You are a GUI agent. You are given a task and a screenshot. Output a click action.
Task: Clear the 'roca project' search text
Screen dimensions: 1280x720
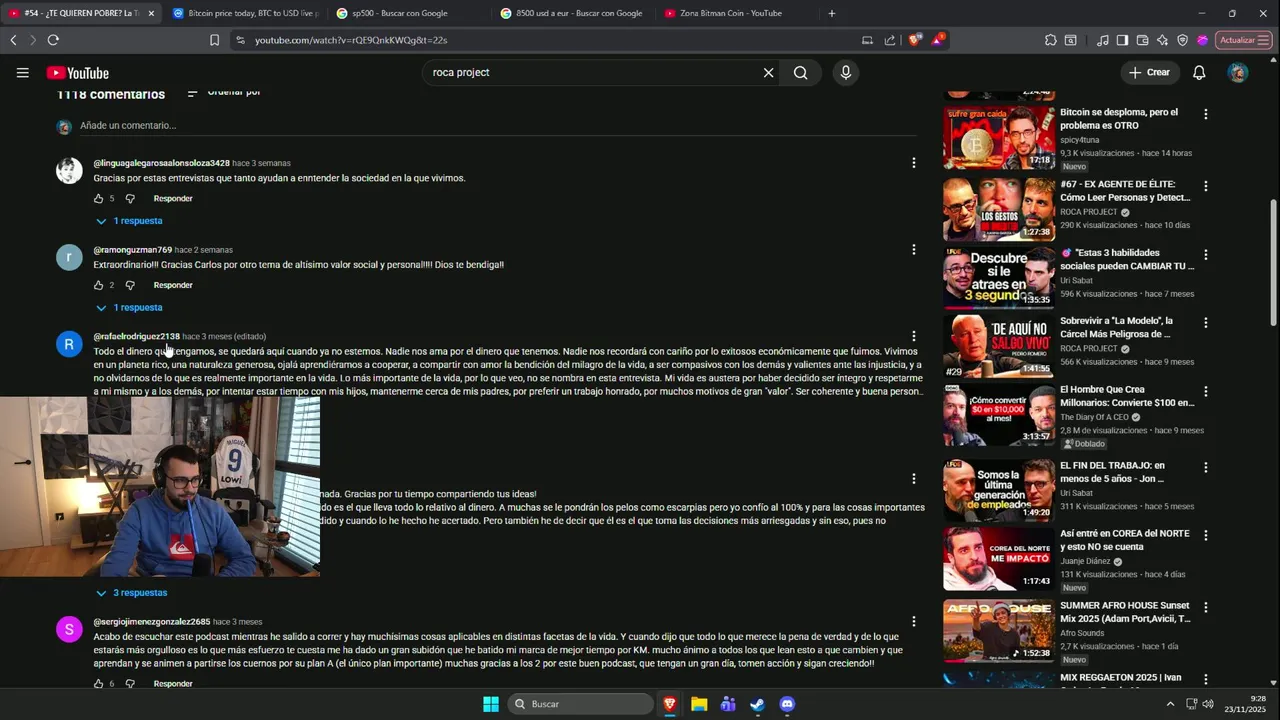768,73
